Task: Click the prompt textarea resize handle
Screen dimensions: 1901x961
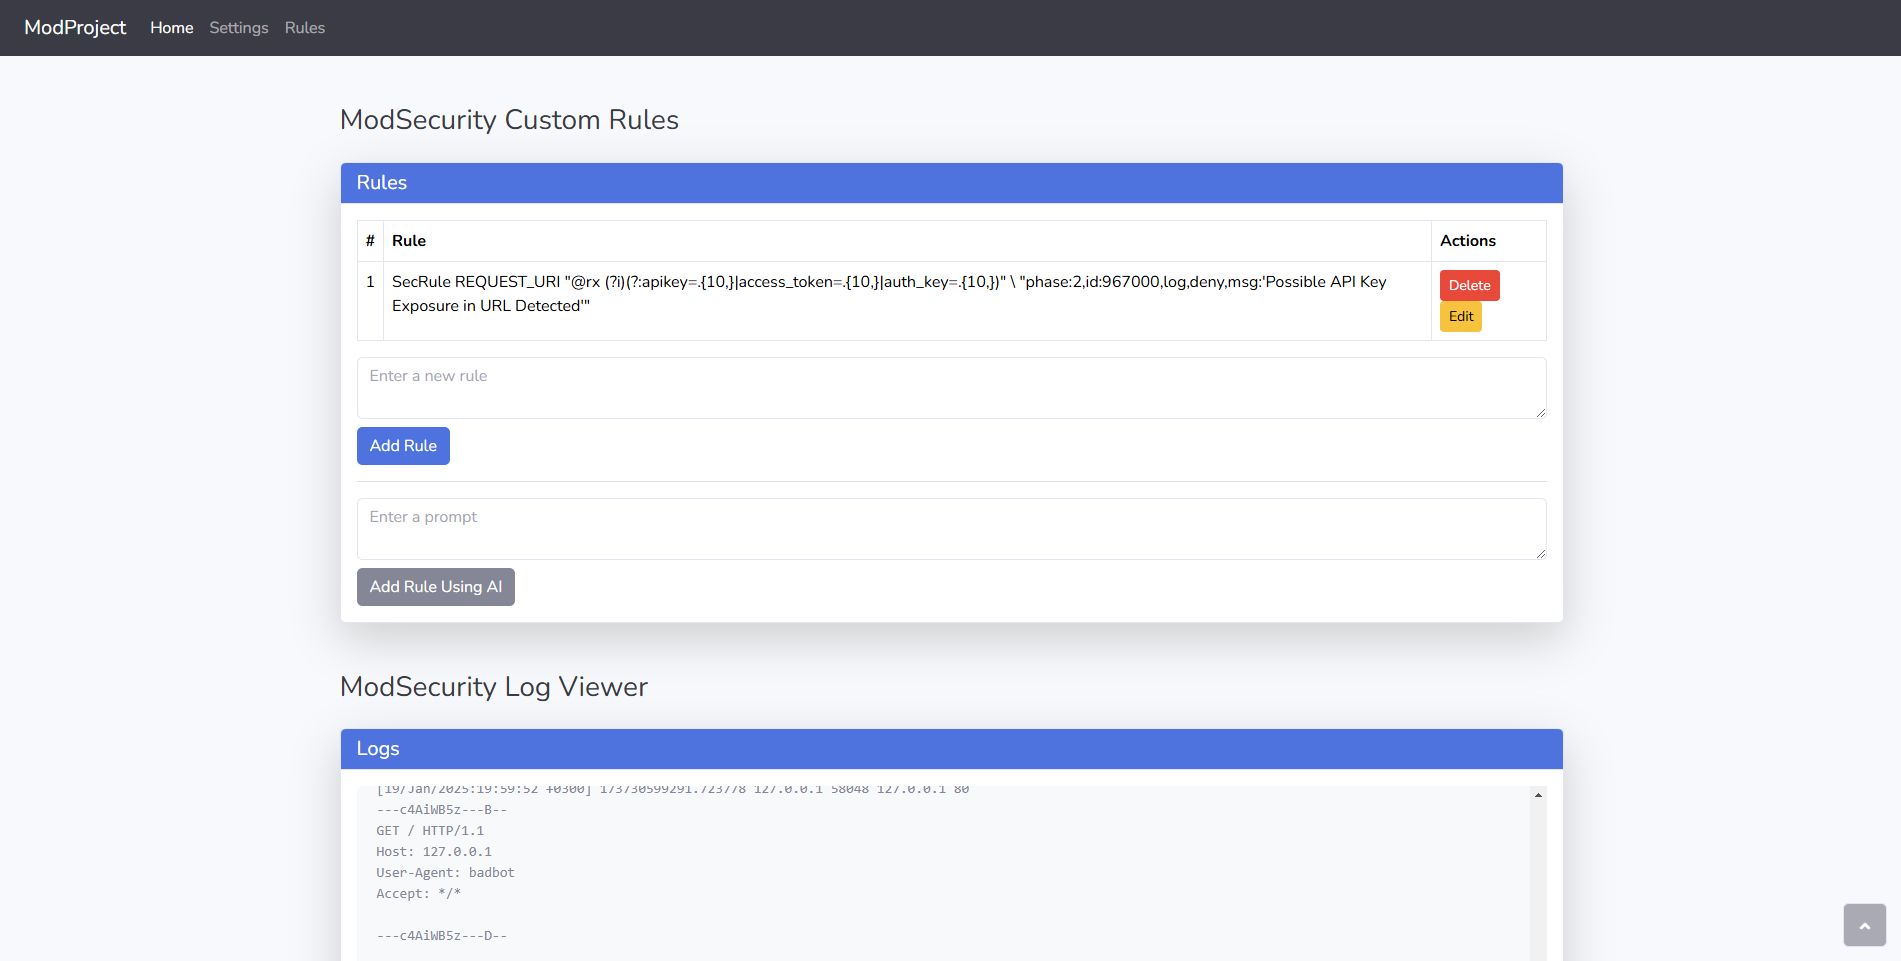Action: click(1540, 553)
